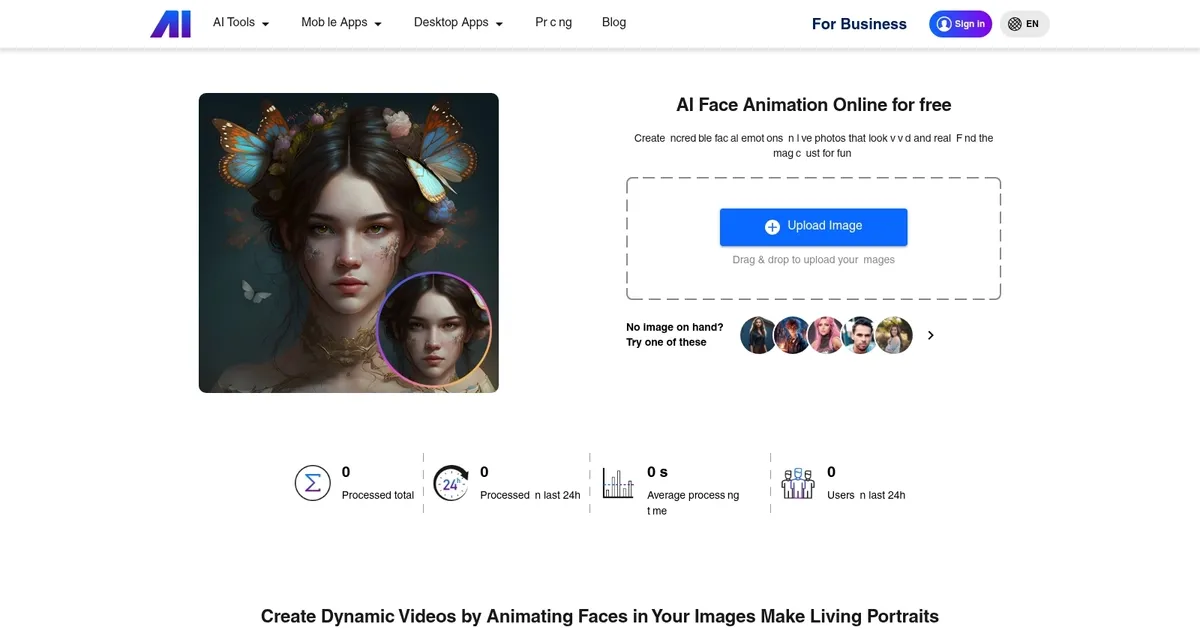Expand the AI Tools dropdown menu
Screen dimensions: 1200x630
click(x=241, y=23)
